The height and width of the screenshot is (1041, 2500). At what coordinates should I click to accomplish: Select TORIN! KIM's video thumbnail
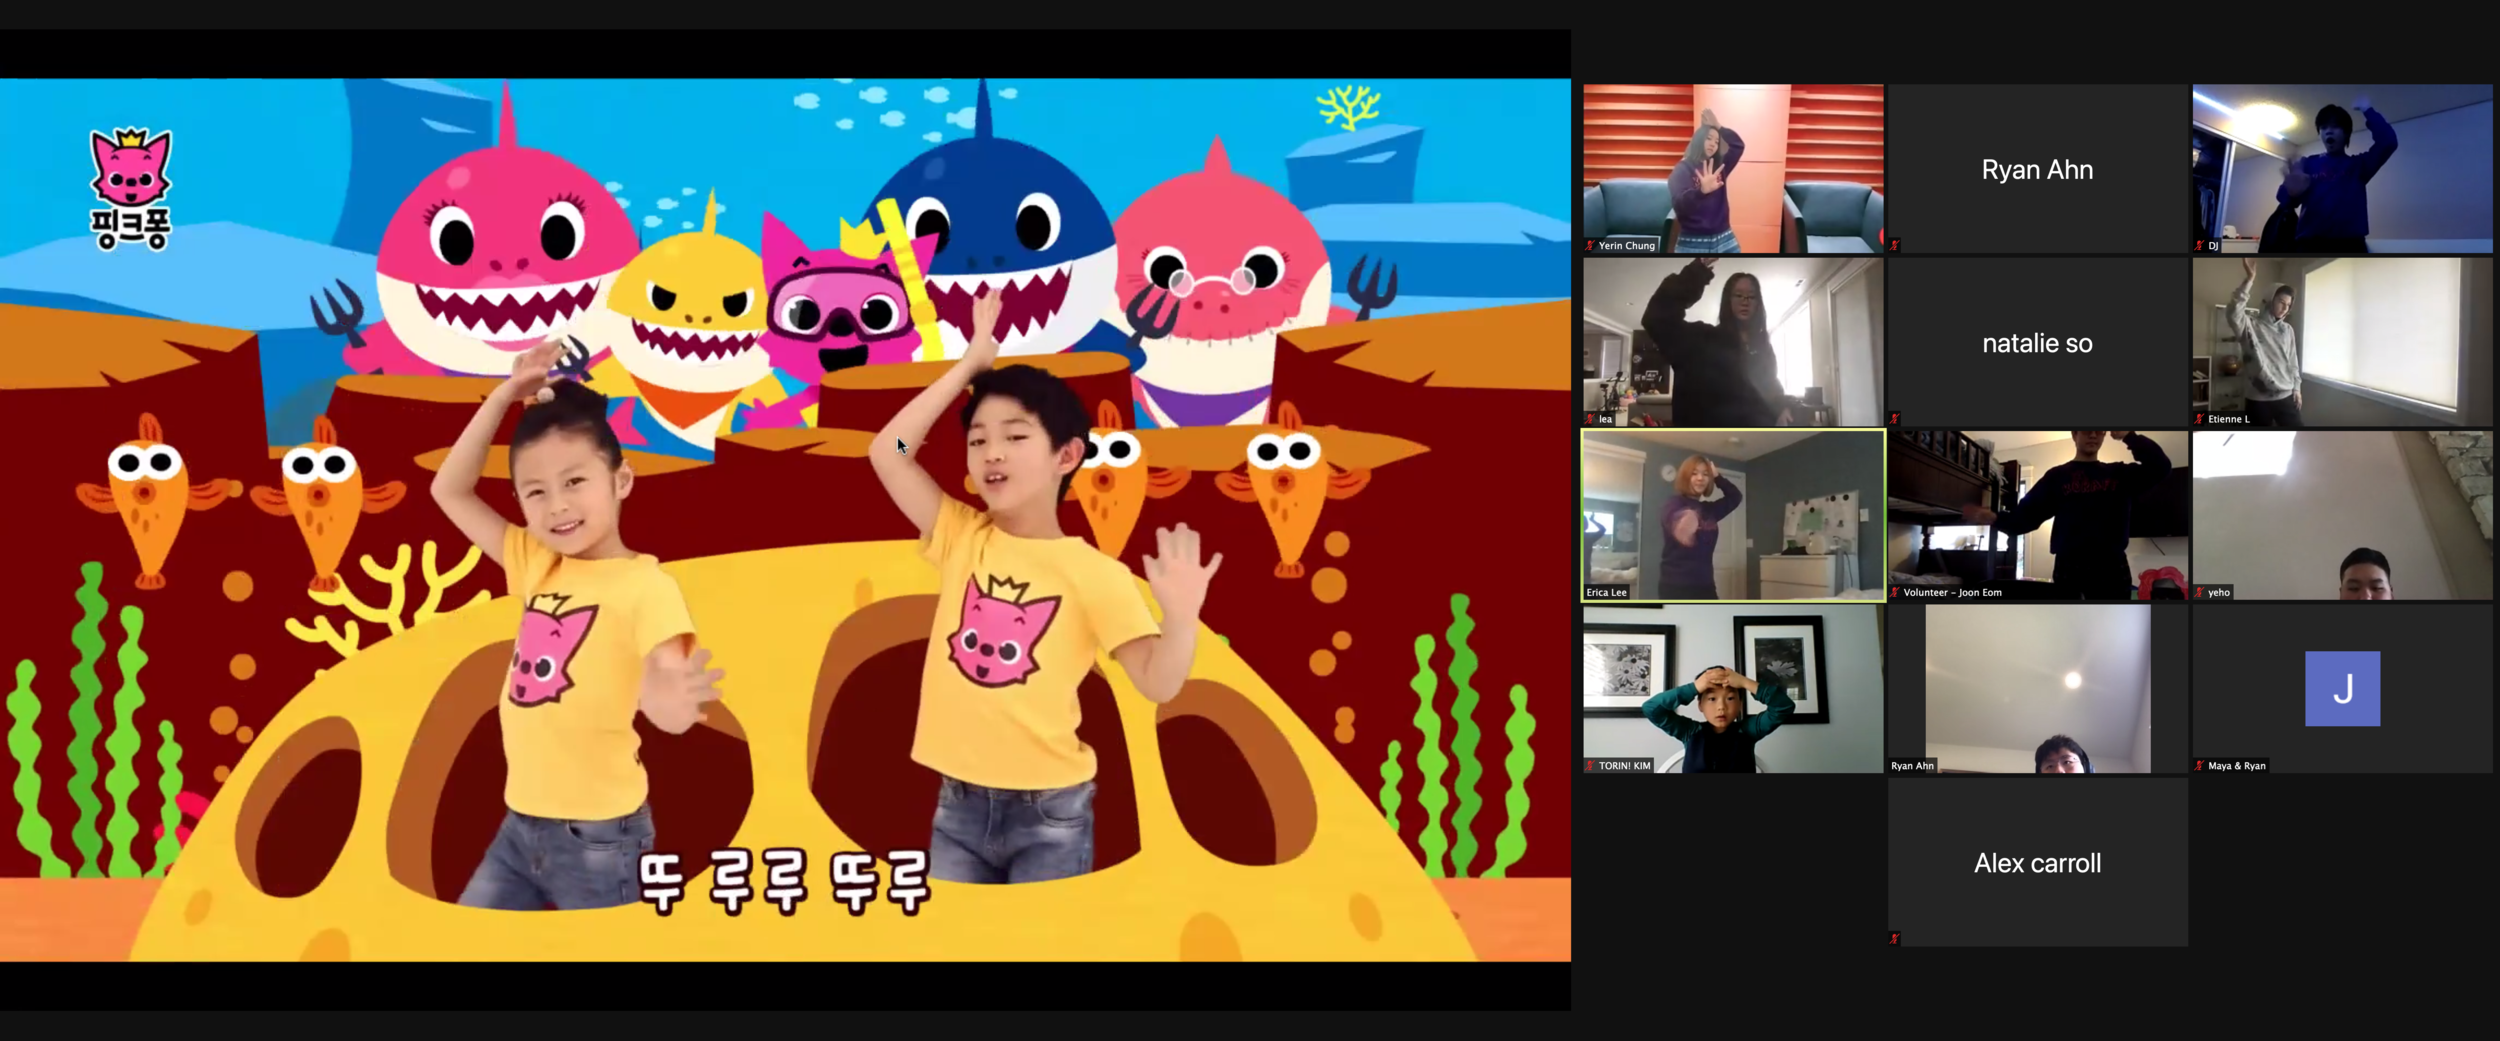click(1733, 688)
